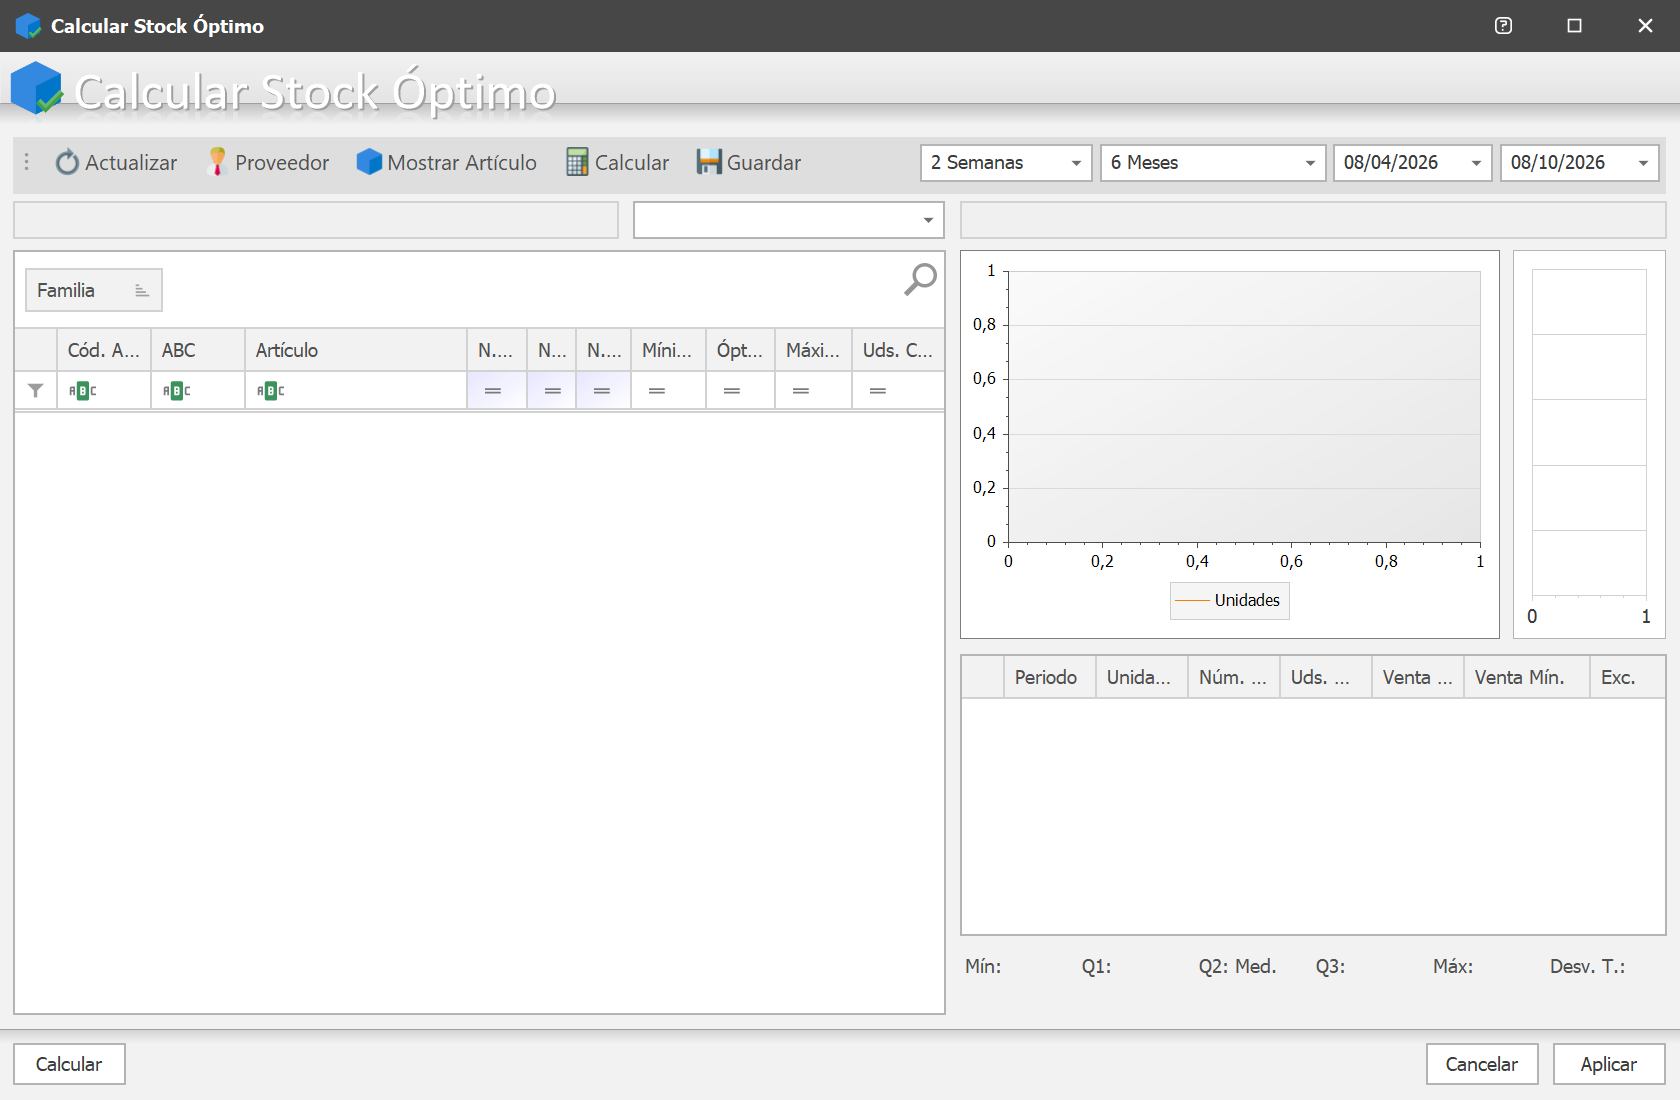Viewport: 1680px width, 1100px height.
Task: Open the 08/04/2026 date picker
Action: pyautogui.click(x=1476, y=163)
